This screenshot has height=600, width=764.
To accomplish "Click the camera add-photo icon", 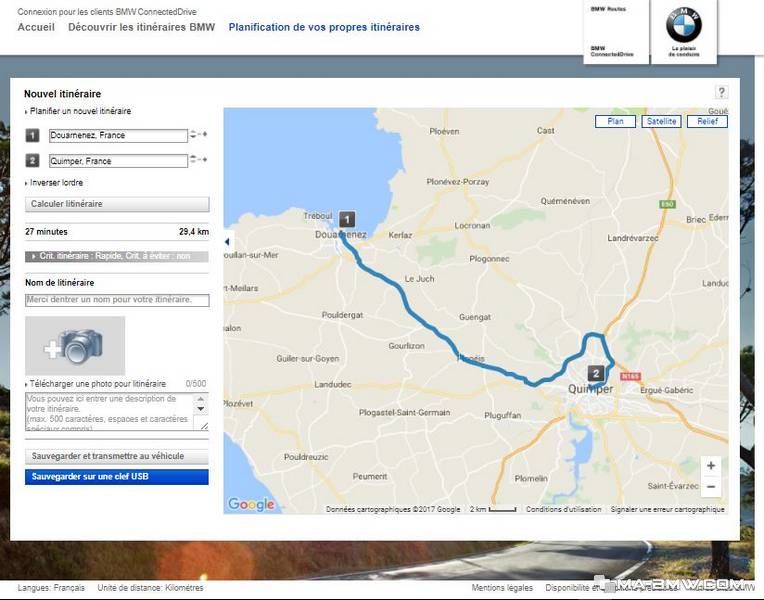I will point(75,346).
